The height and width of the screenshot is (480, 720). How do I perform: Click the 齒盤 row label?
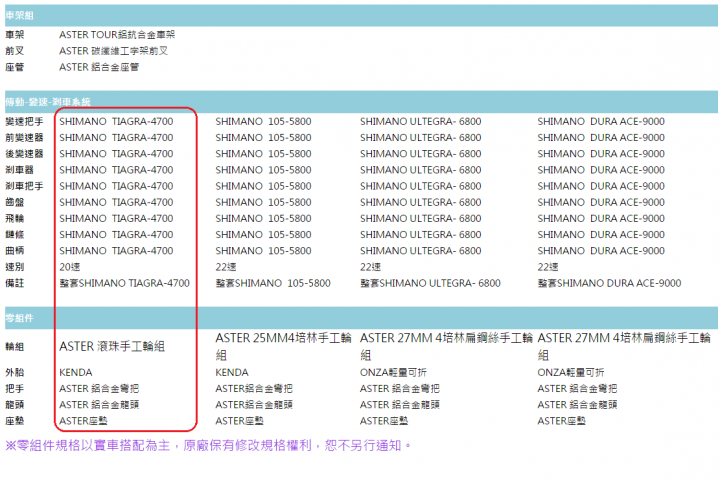pyautogui.click(x=15, y=202)
